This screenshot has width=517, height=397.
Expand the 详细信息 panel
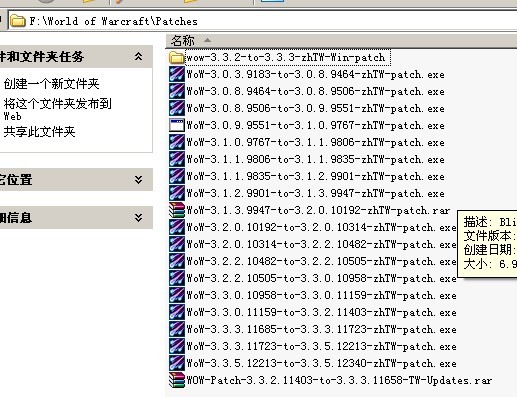[138, 218]
